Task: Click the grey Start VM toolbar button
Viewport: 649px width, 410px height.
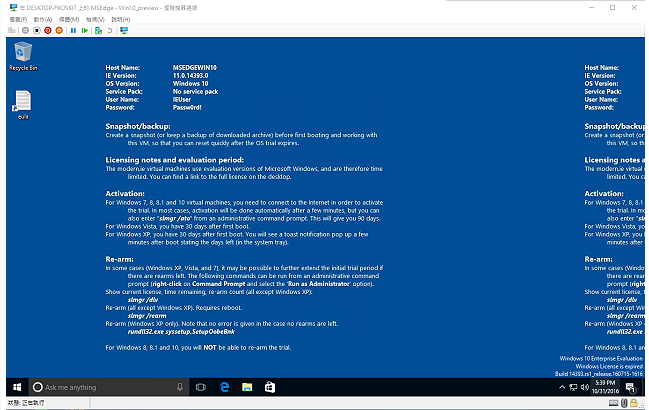Action: tap(25, 31)
